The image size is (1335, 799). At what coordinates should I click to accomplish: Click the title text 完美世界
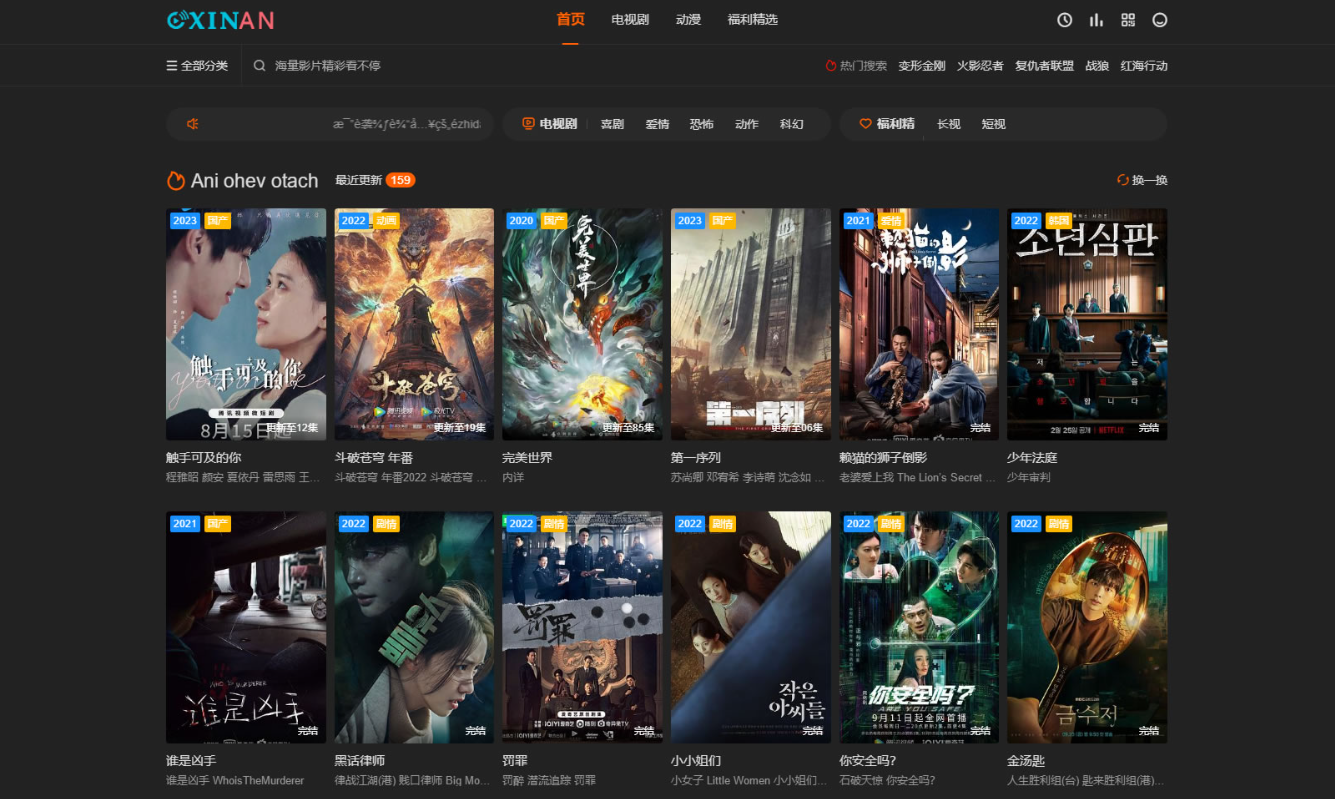coord(527,458)
